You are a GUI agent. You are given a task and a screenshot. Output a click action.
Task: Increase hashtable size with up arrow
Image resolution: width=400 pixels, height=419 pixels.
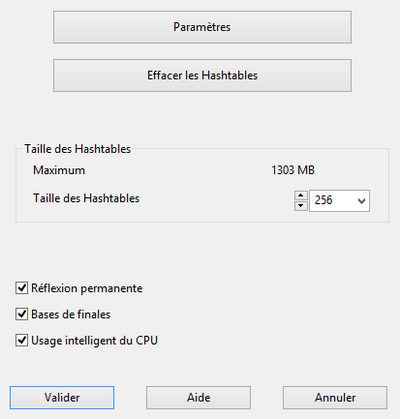pos(301,195)
